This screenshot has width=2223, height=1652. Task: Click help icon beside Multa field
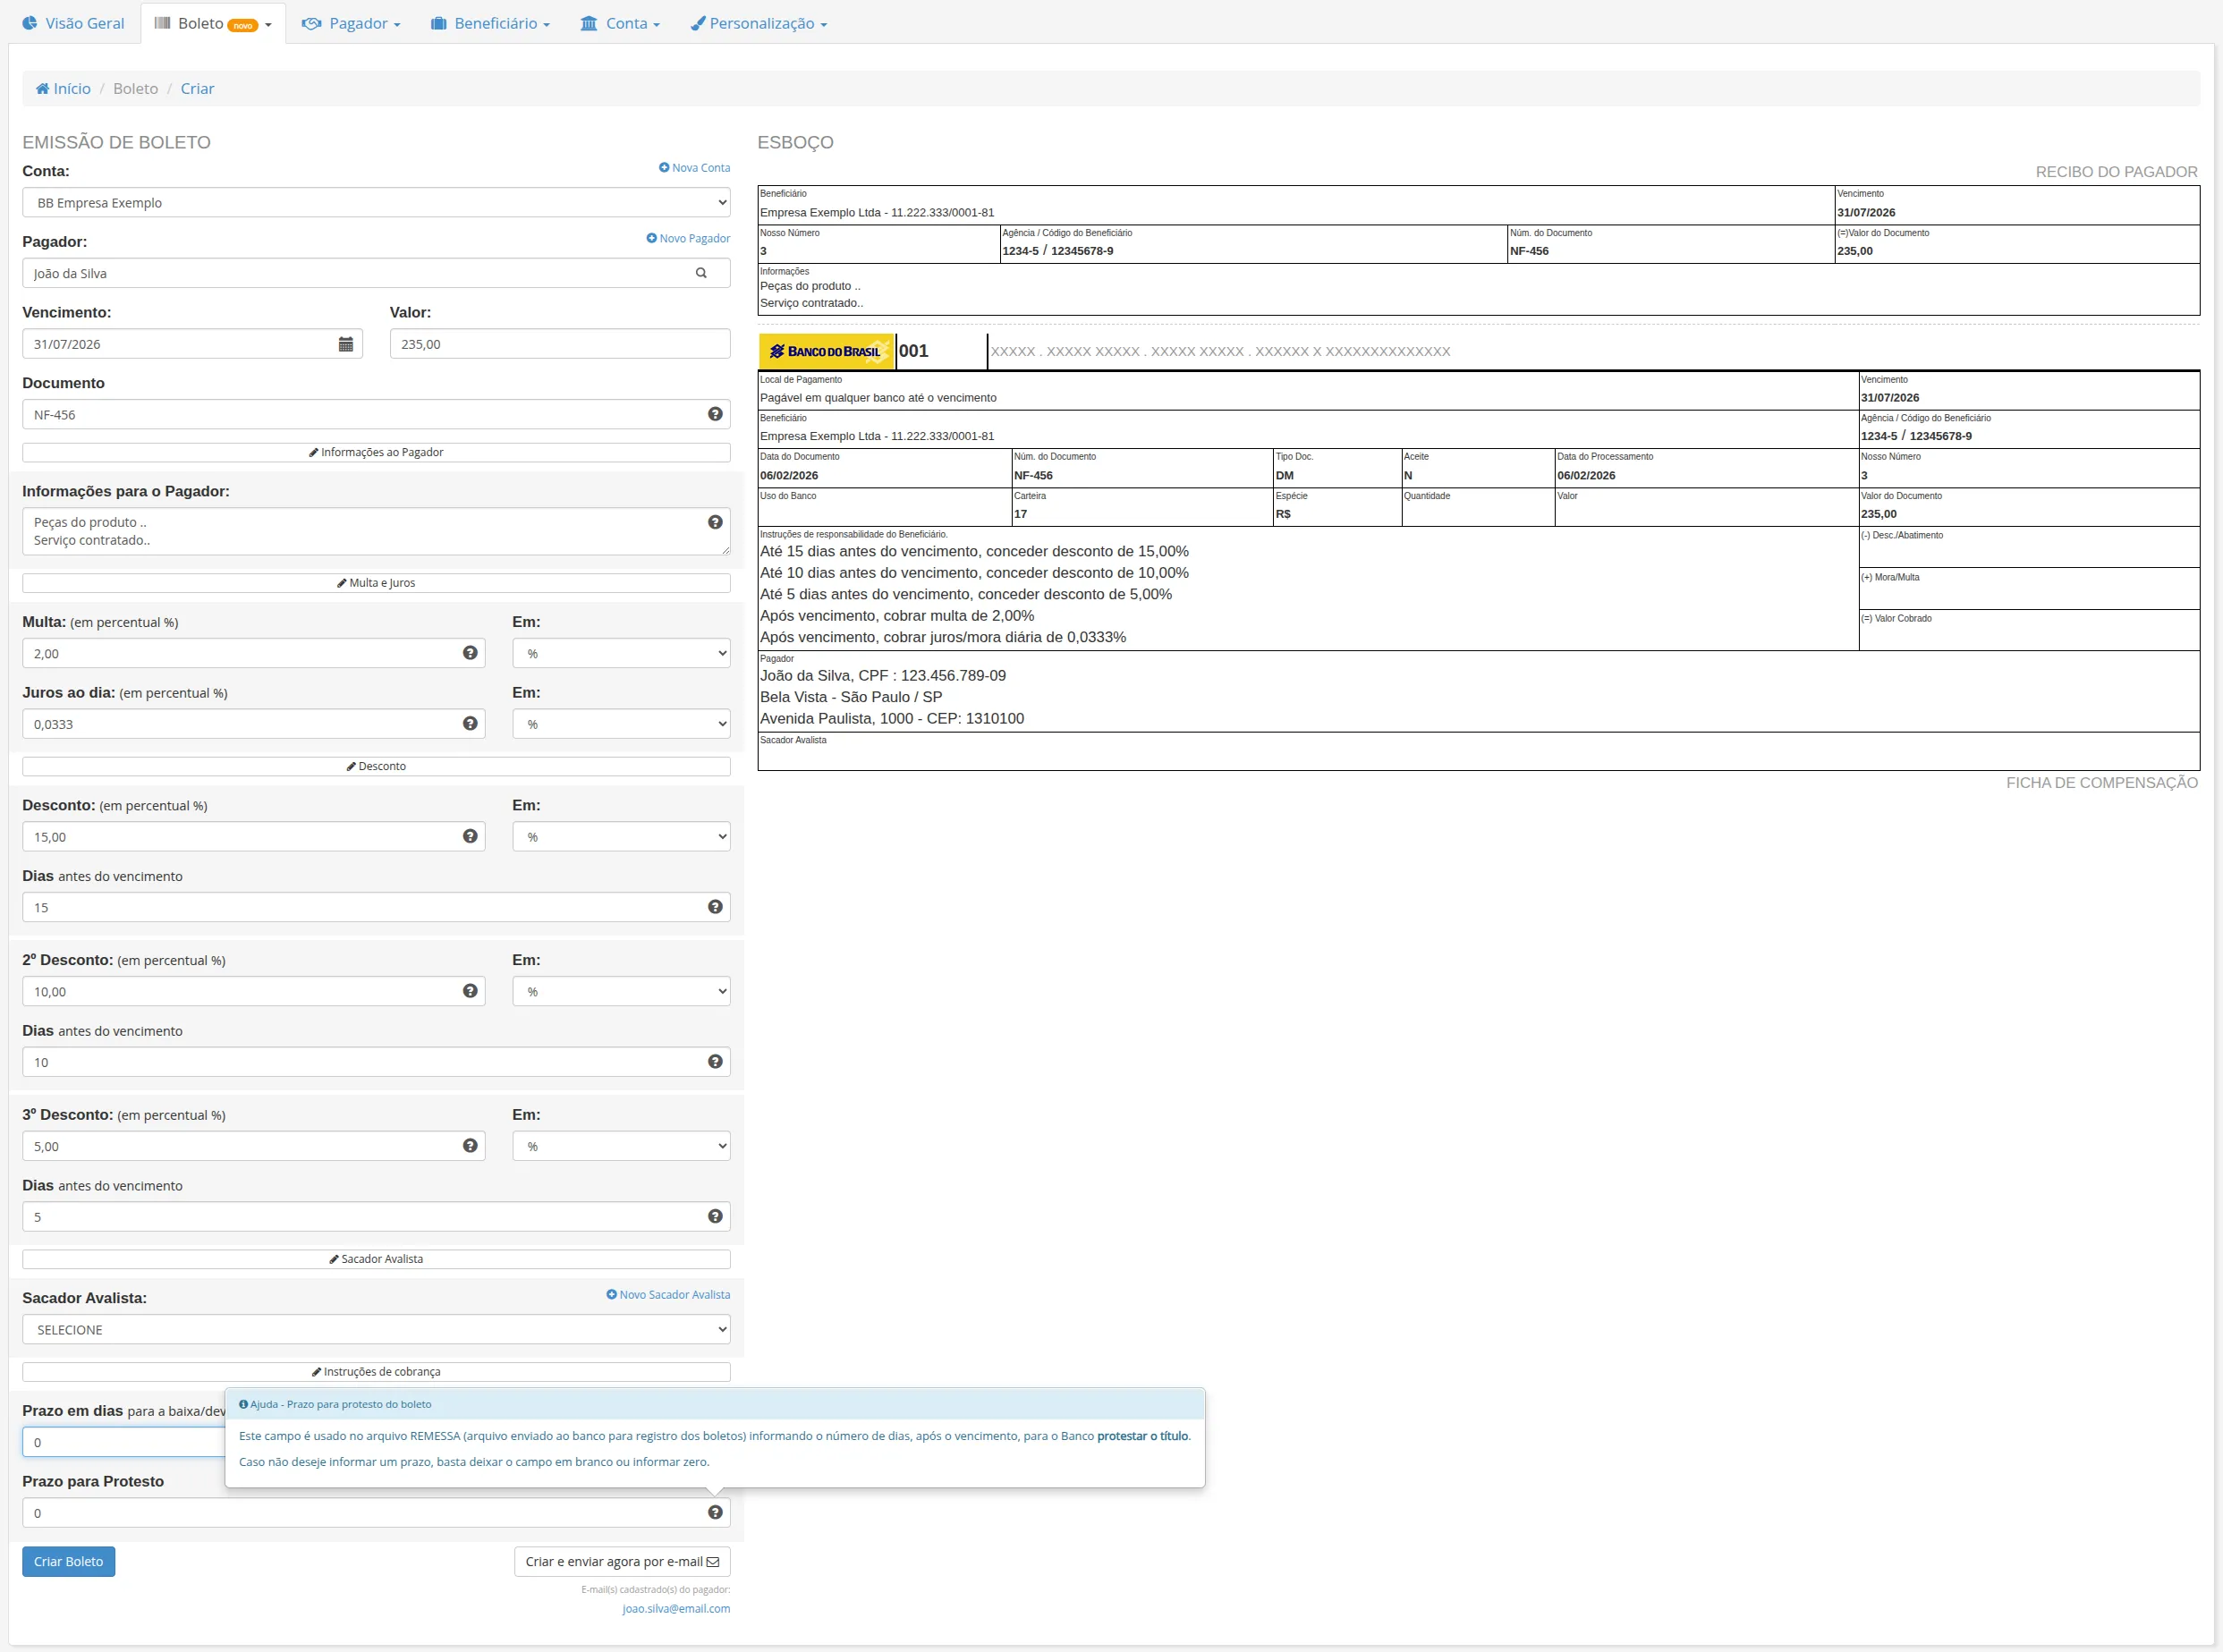(x=470, y=653)
